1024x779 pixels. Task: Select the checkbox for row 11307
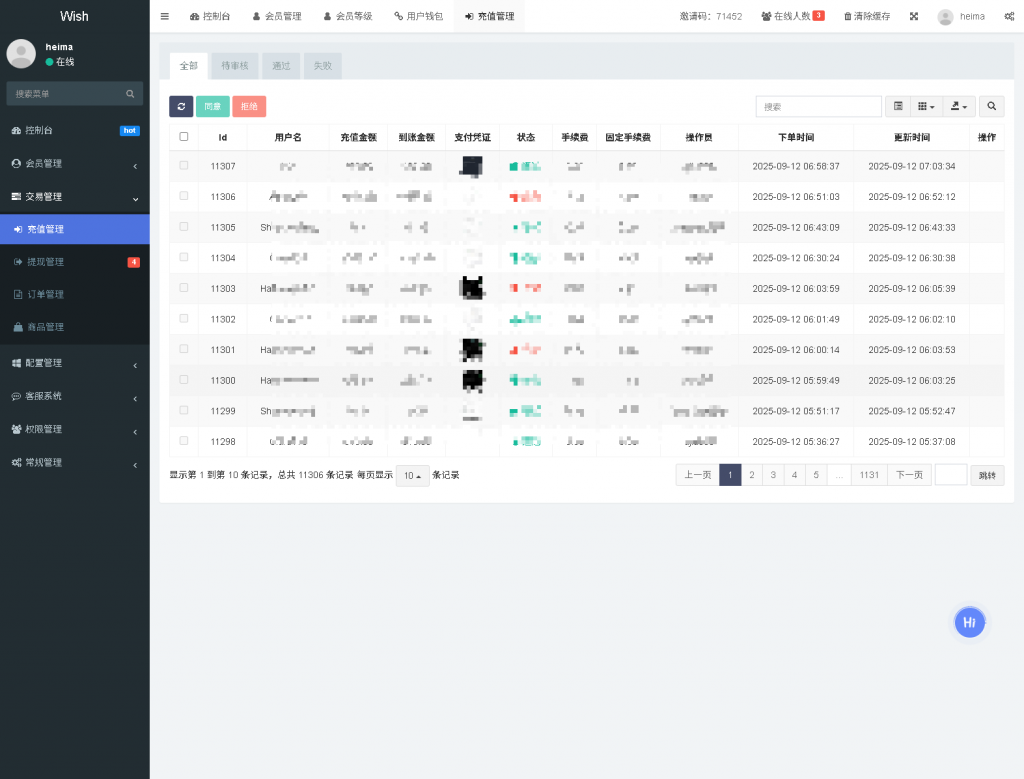(183, 166)
